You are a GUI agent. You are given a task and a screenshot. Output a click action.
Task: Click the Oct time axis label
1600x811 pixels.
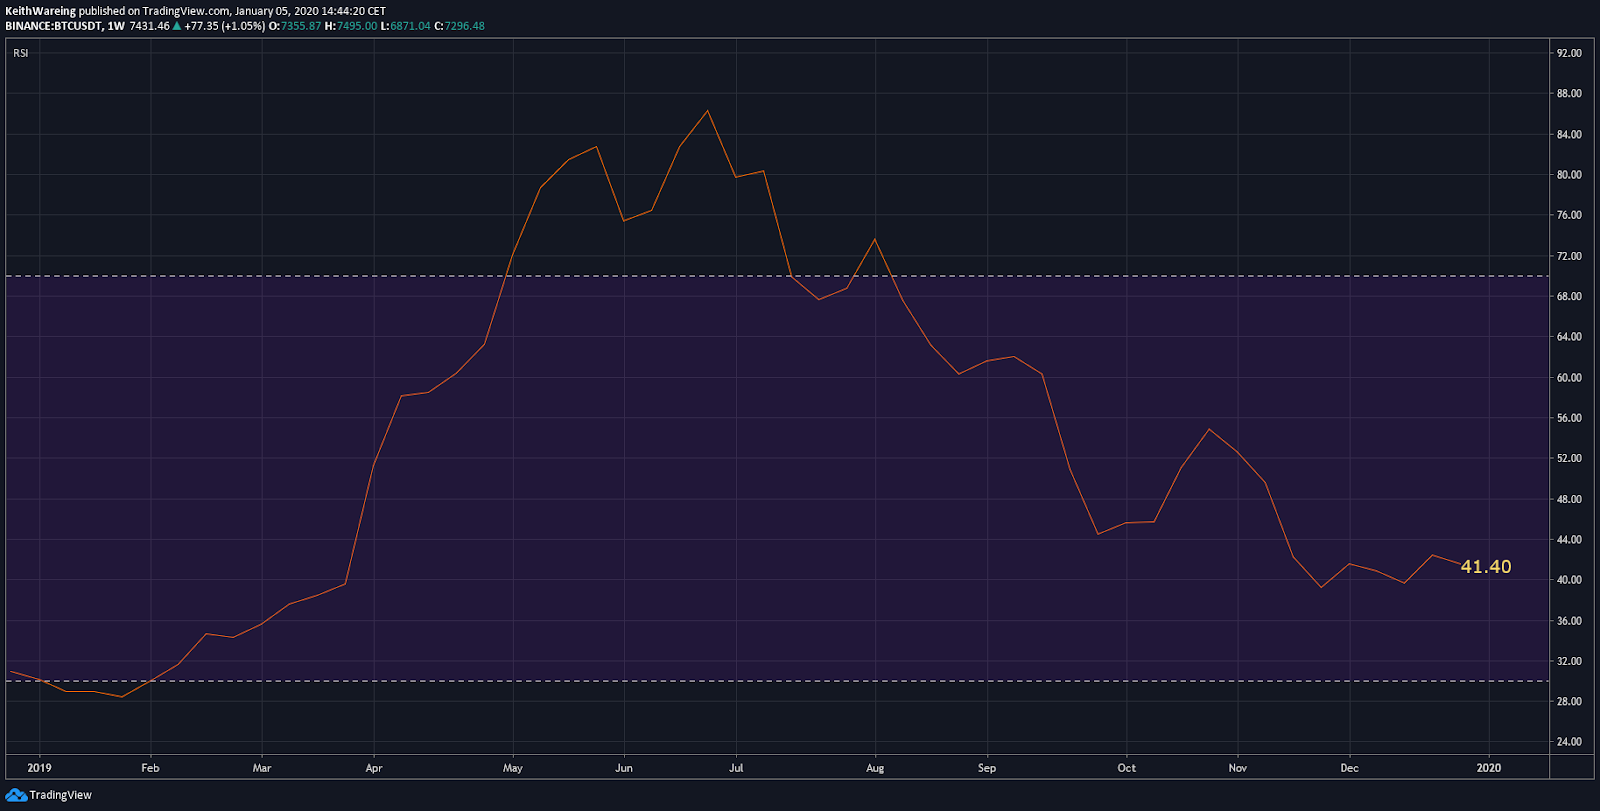pyautogui.click(x=1127, y=768)
